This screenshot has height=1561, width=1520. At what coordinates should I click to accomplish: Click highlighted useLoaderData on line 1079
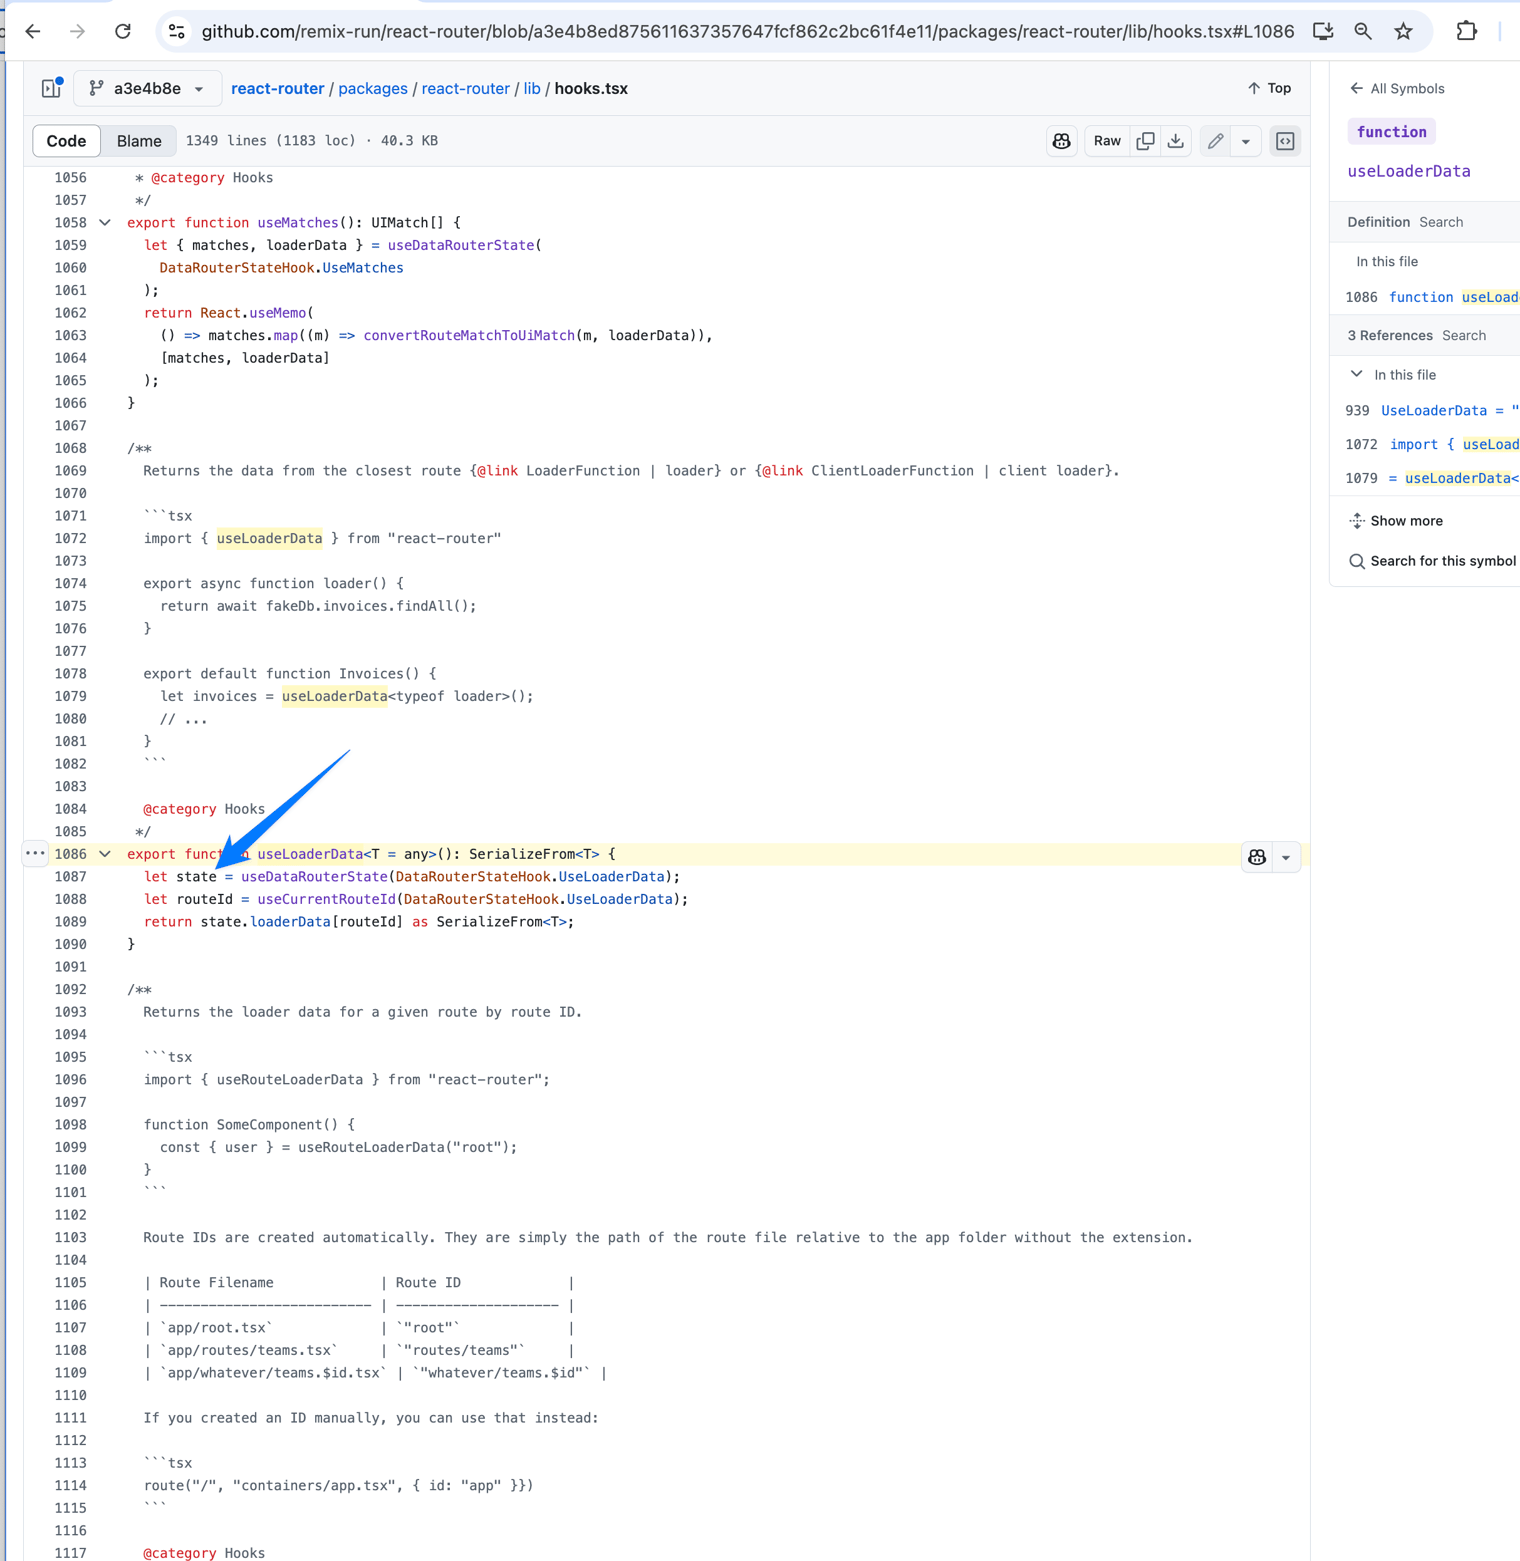(334, 696)
